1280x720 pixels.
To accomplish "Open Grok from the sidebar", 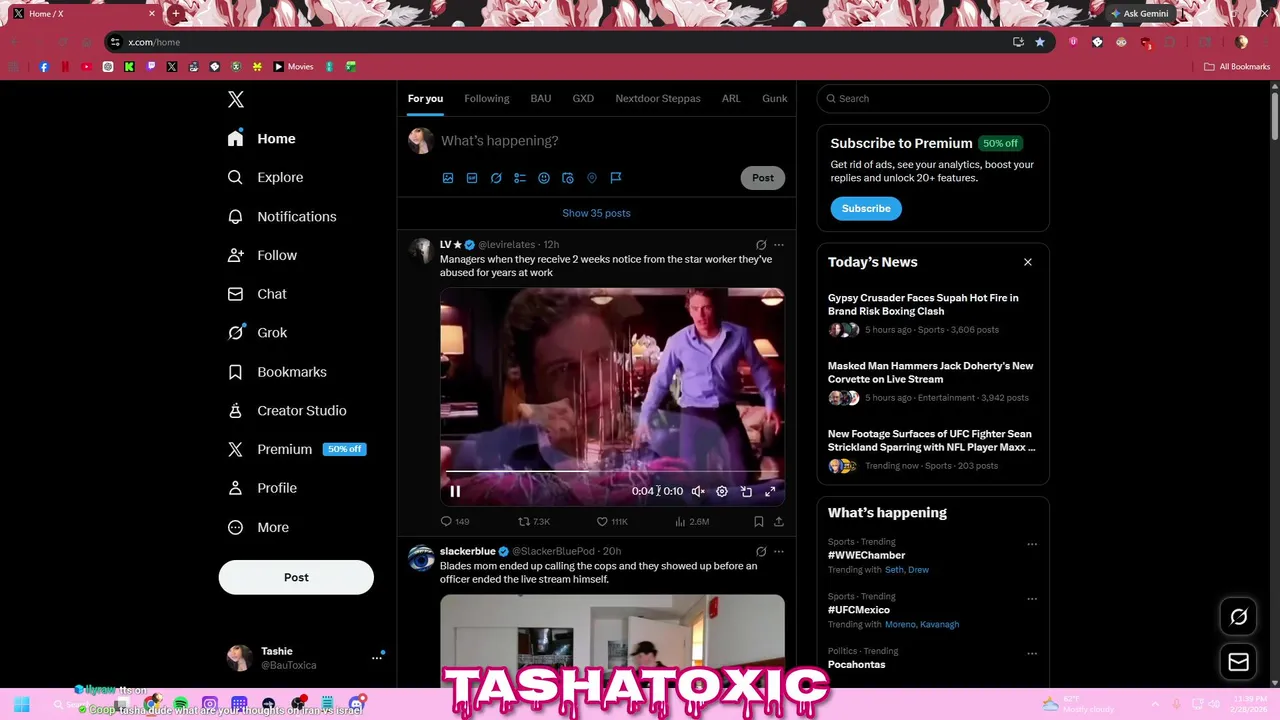I will coord(257,333).
